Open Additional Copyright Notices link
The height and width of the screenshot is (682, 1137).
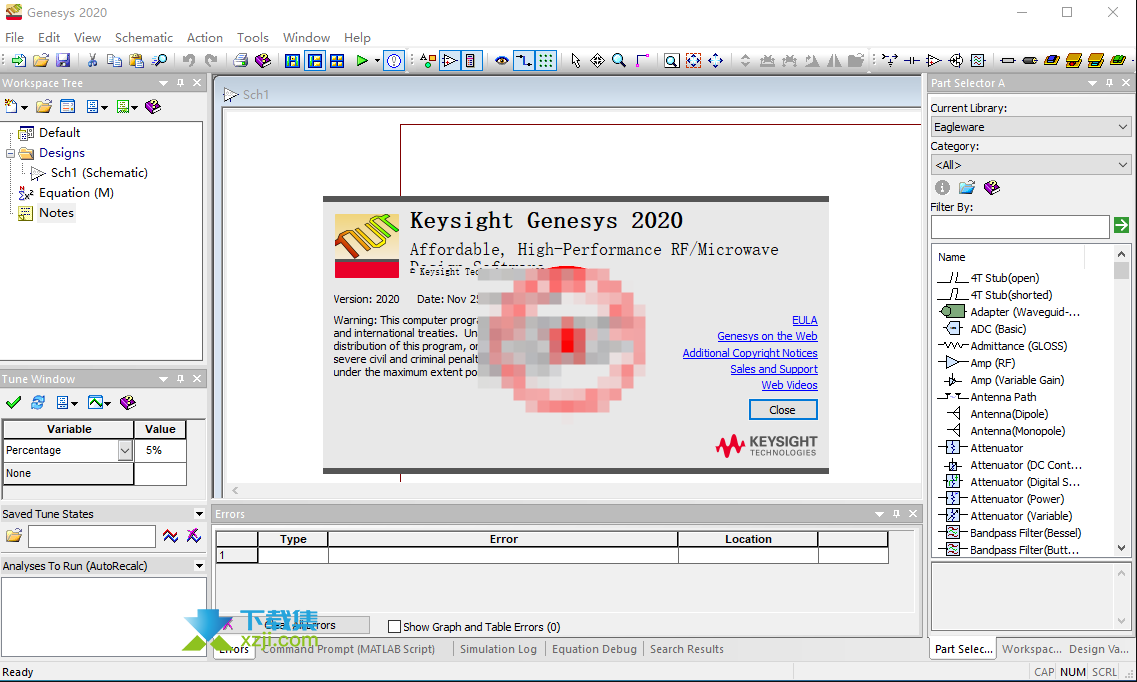point(750,353)
